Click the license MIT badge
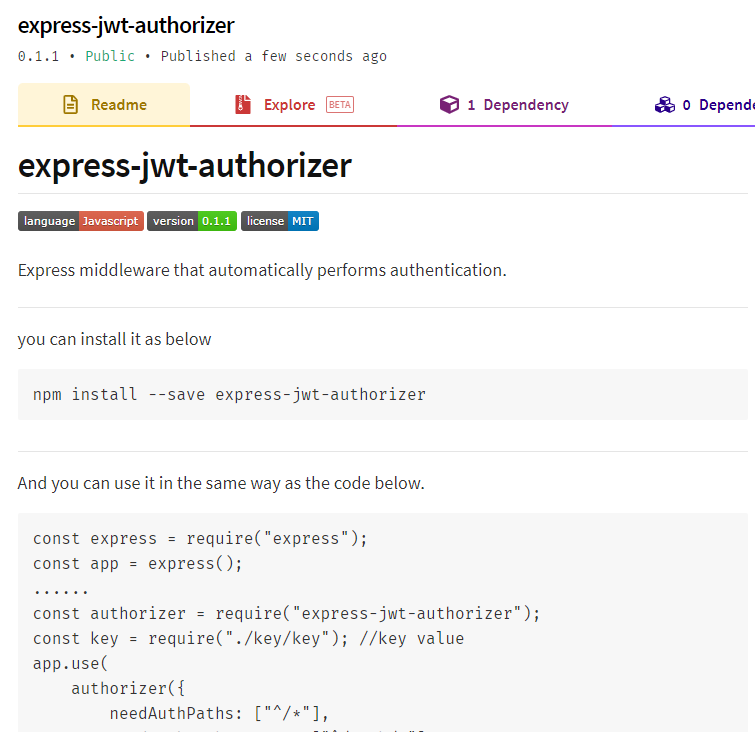Screen dimensions: 755x732 280,221
